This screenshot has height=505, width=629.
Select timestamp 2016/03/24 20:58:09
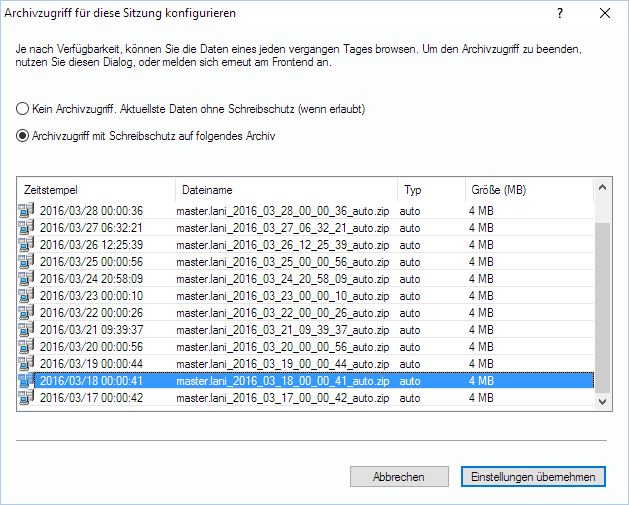[91, 279]
